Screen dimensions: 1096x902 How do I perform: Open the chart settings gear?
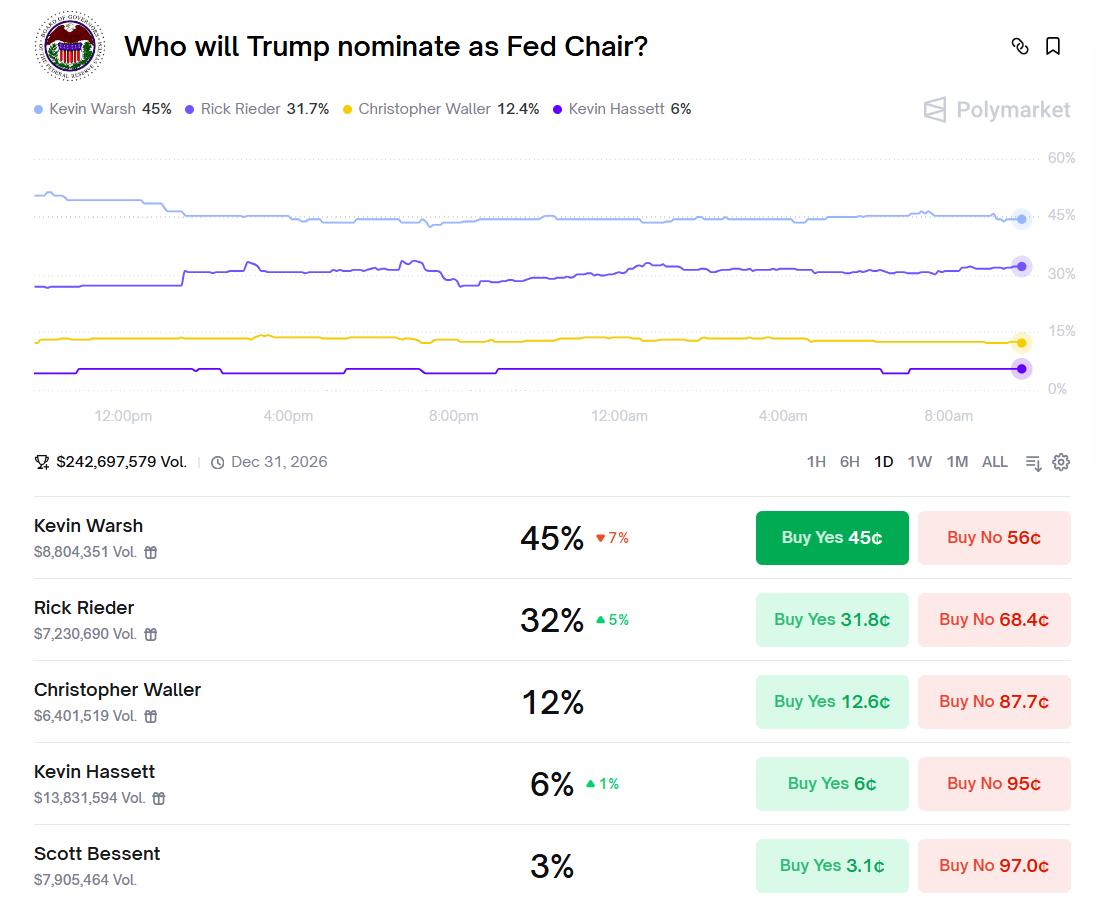[x=1061, y=462]
